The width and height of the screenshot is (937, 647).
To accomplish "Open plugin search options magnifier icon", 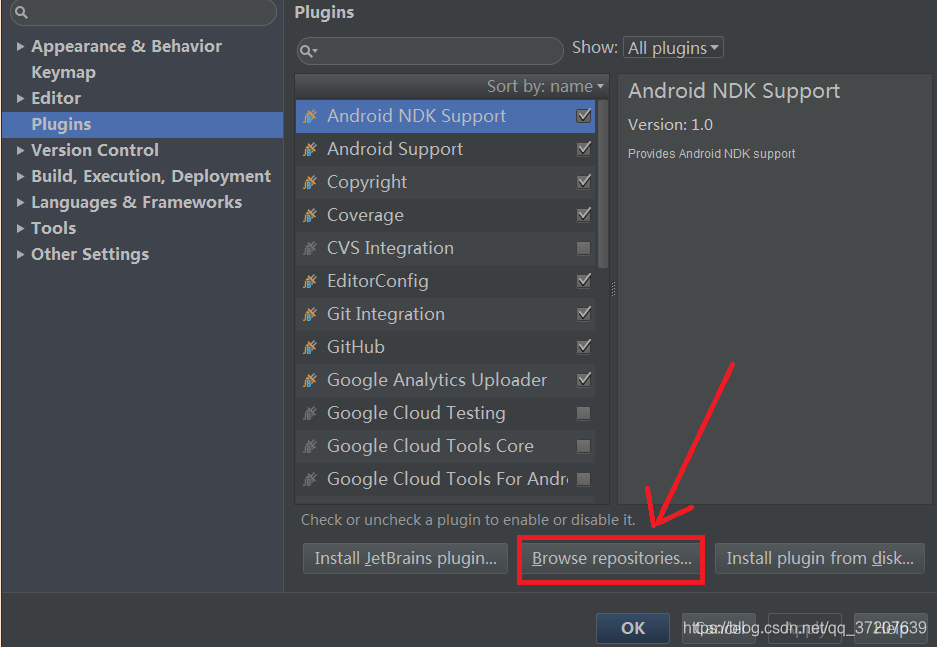I will click(308, 51).
